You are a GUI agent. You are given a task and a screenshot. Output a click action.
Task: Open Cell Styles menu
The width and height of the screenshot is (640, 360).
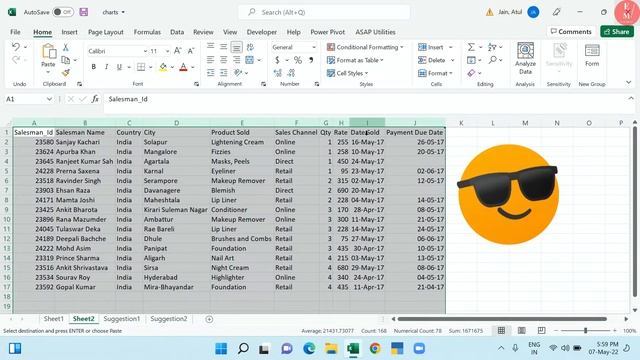[348, 73]
